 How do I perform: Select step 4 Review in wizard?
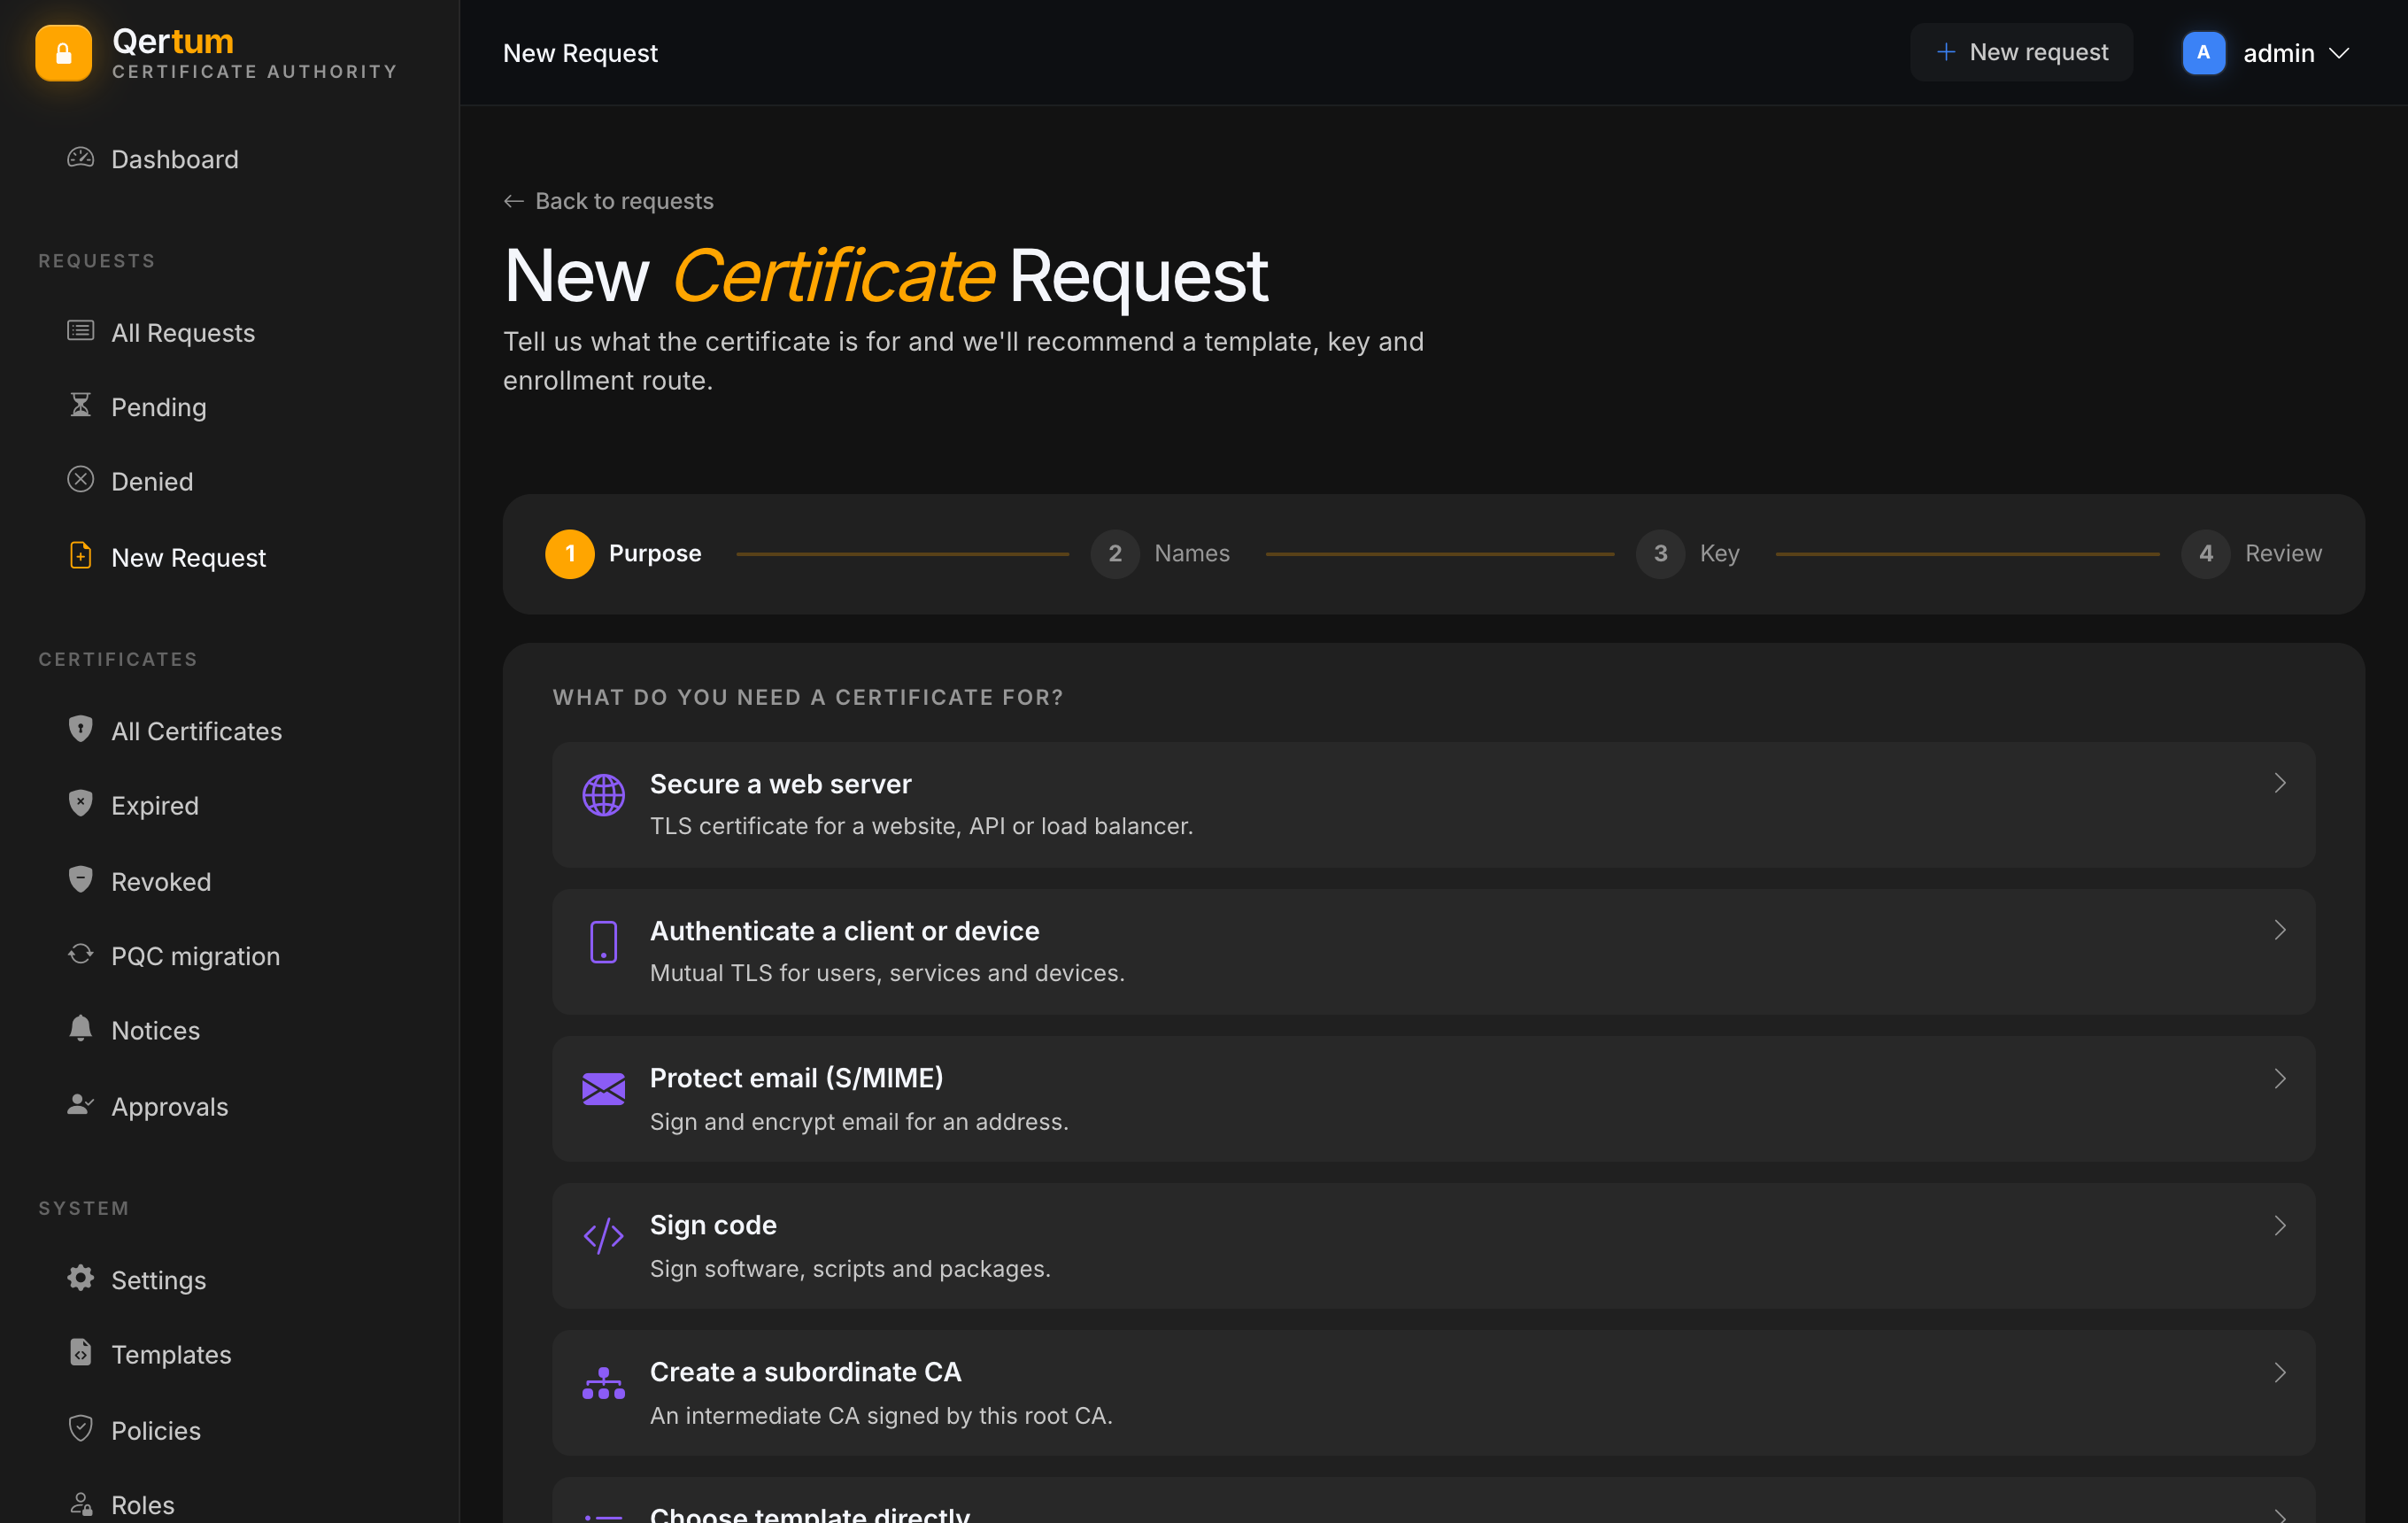[x=2251, y=554]
